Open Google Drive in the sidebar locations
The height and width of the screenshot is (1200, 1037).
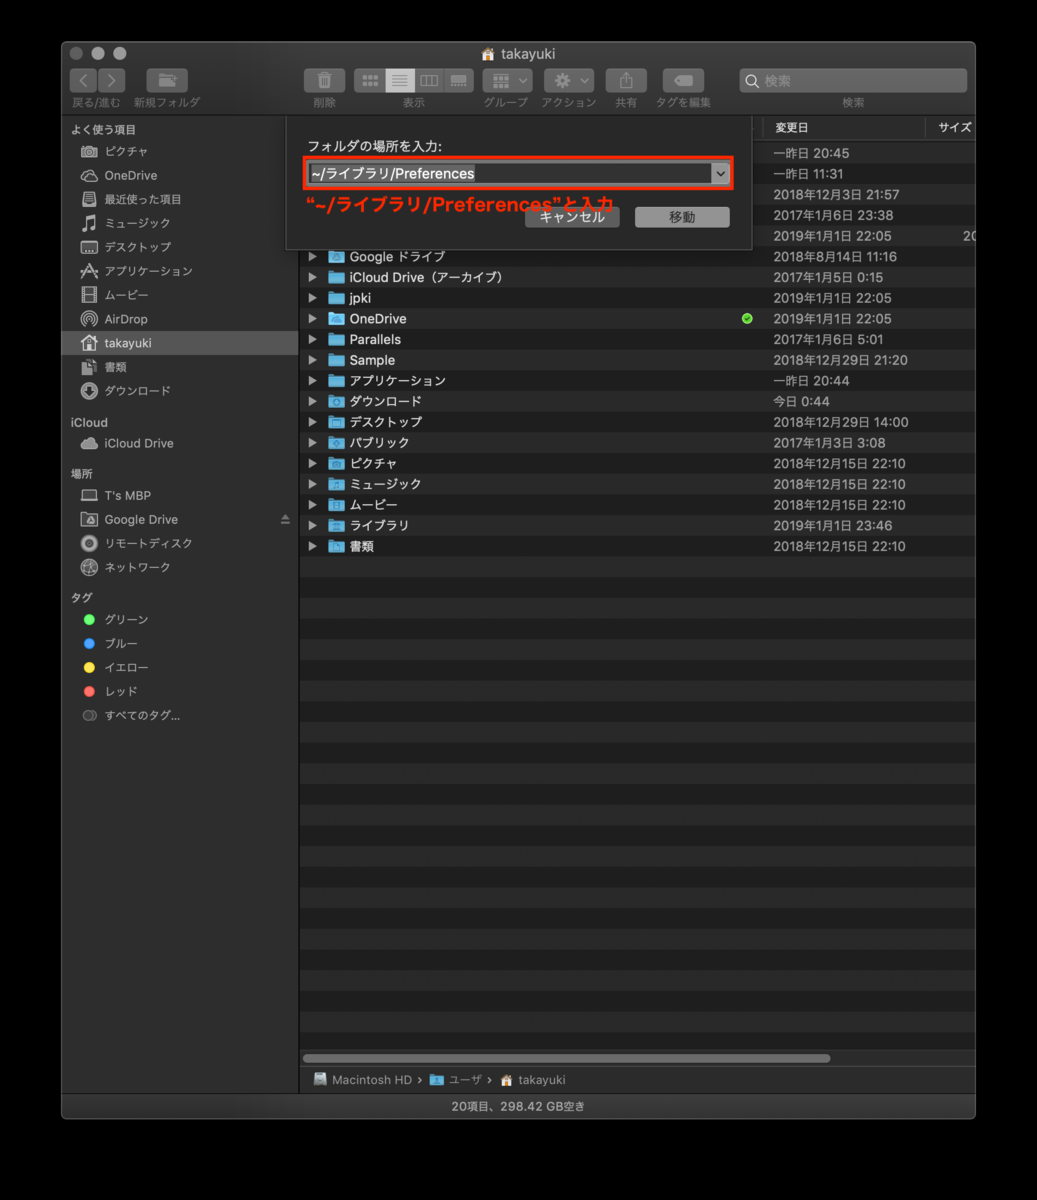(x=141, y=519)
